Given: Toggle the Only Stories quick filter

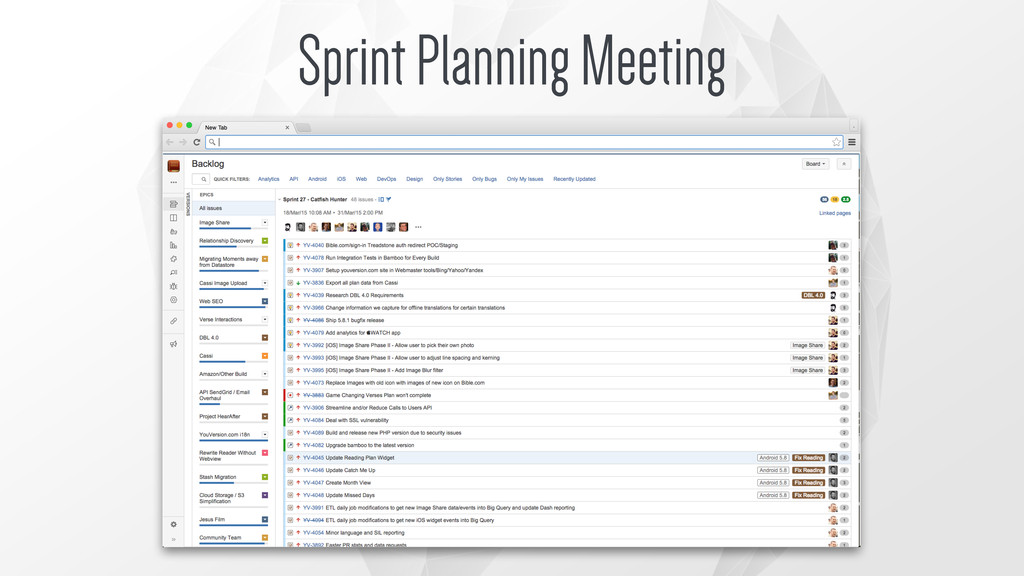Looking at the screenshot, I should [x=447, y=179].
